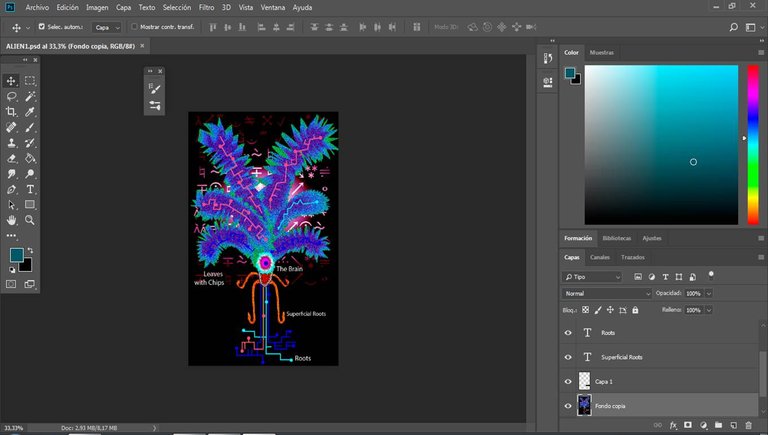768x435 pixels.
Task: Adjust the vertical hue slider
Action: 753,145
